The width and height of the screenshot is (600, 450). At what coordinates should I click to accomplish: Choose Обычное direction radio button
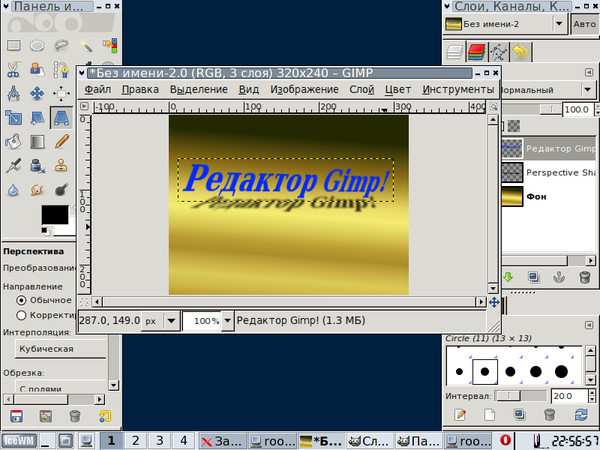coord(21,300)
